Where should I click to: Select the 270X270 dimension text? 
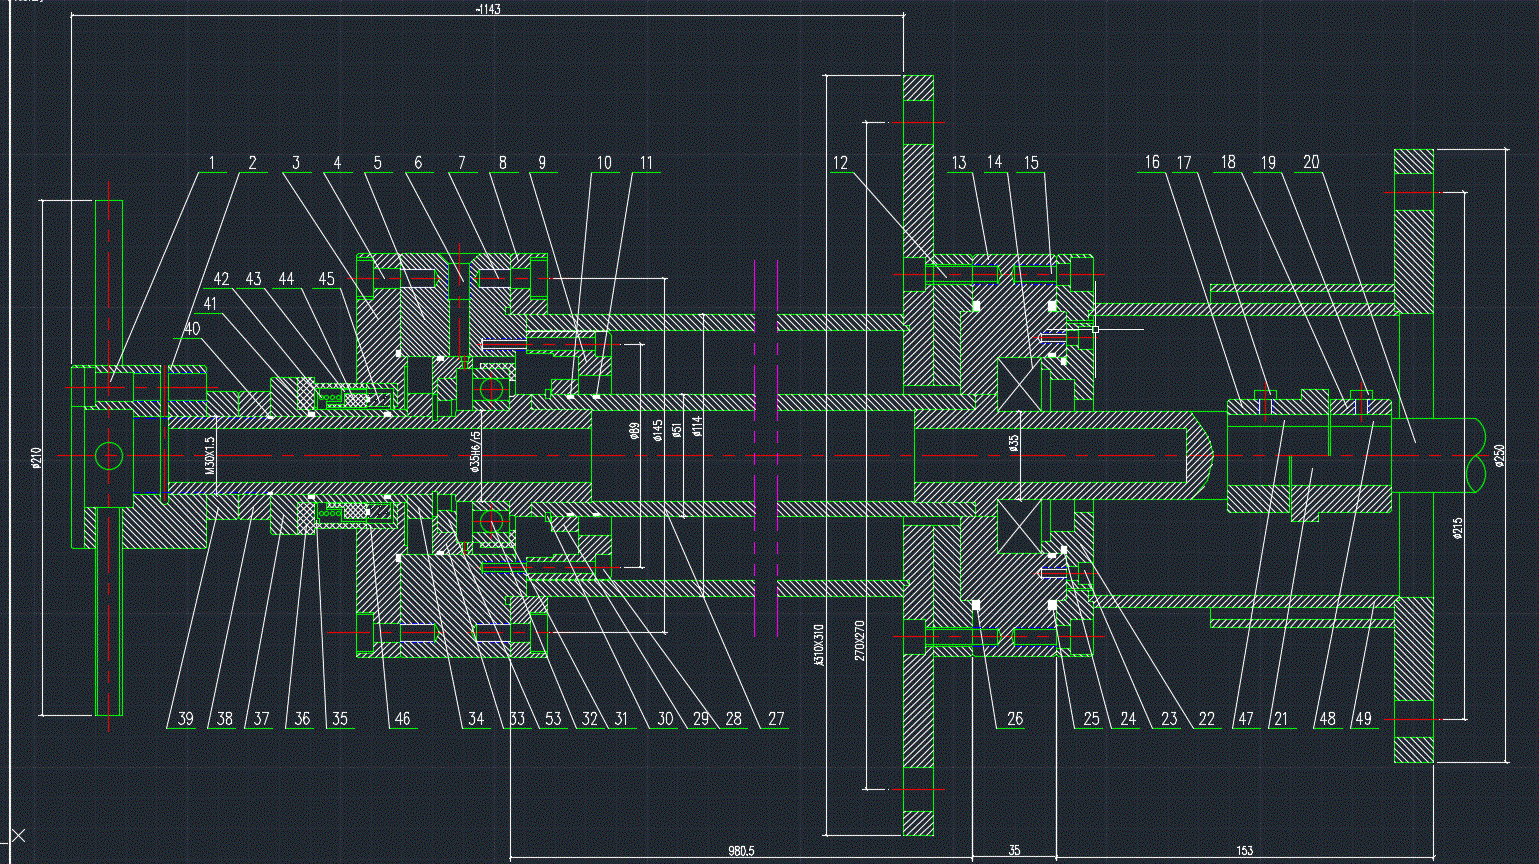click(859, 642)
